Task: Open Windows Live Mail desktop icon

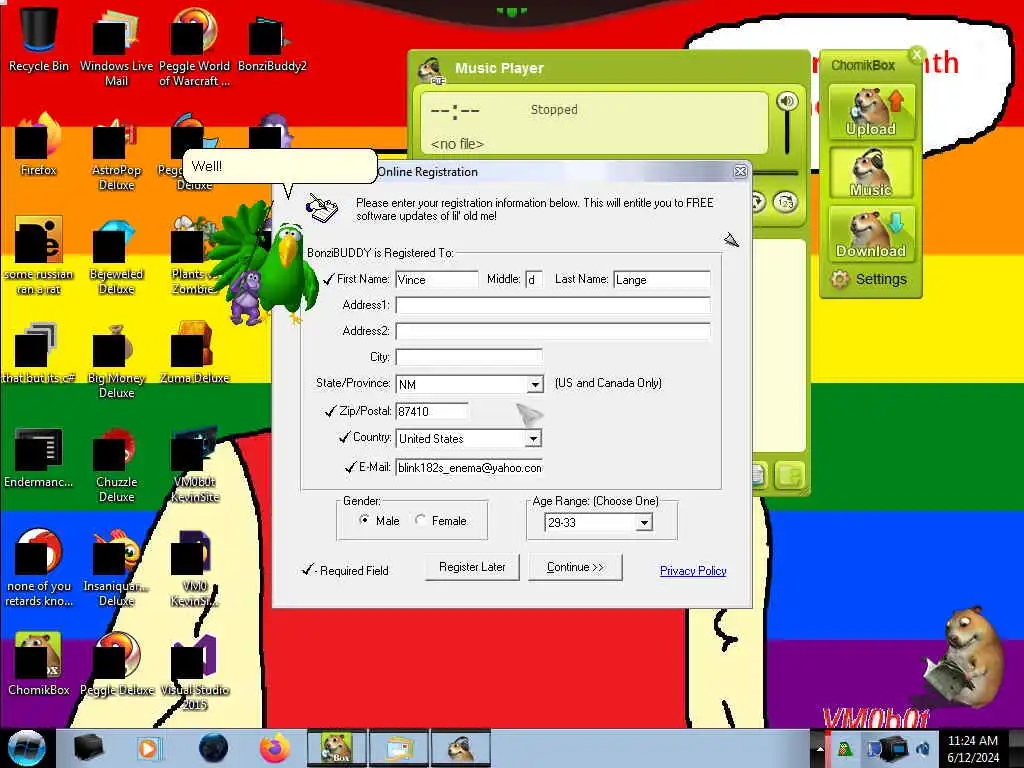Action: [116, 47]
